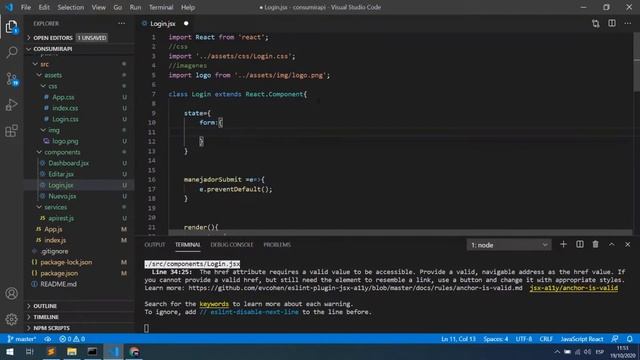Screen dimensions: 640x360
Task: Kill terminal with trash icon
Action: click(596, 244)
